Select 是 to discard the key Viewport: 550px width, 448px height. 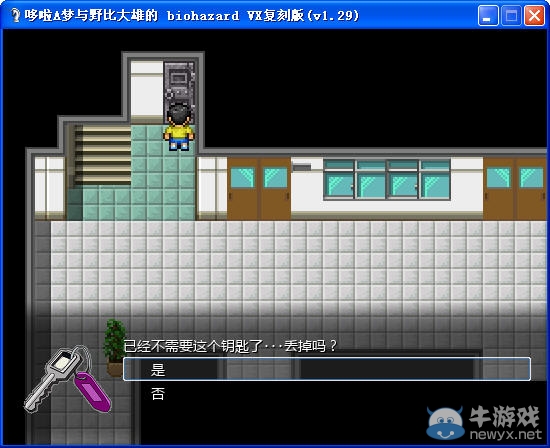[327, 369]
